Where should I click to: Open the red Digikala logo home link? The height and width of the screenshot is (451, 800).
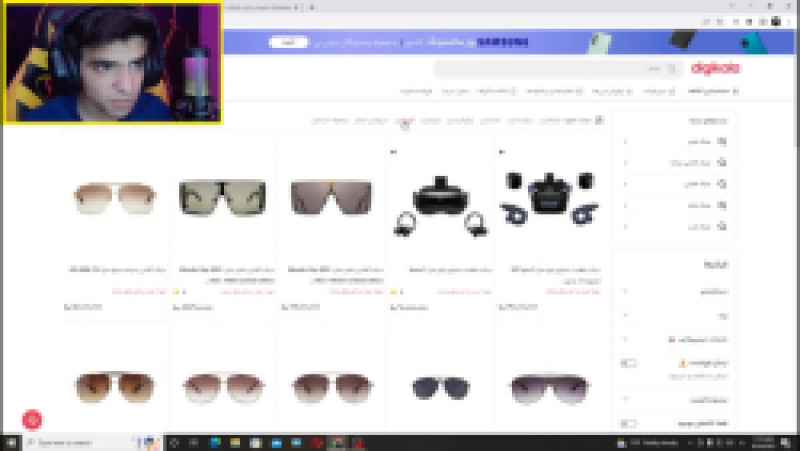(x=715, y=68)
